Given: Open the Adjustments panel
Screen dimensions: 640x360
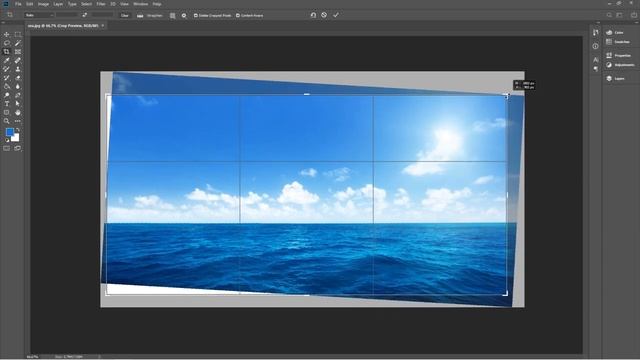Looking at the screenshot, I should [620, 65].
